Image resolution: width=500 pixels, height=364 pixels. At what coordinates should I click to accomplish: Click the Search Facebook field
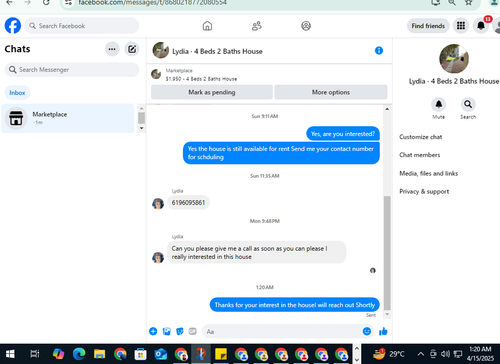[82, 26]
